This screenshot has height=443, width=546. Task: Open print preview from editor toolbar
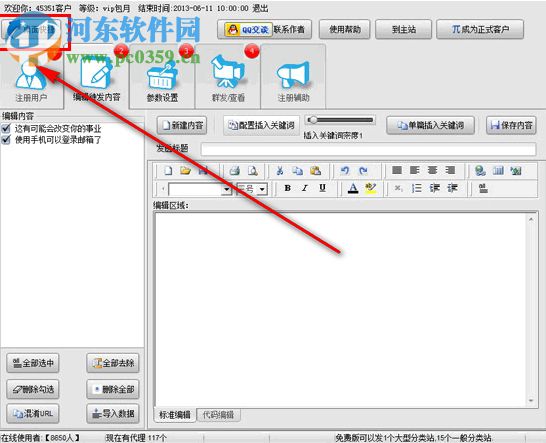pos(252,171)
